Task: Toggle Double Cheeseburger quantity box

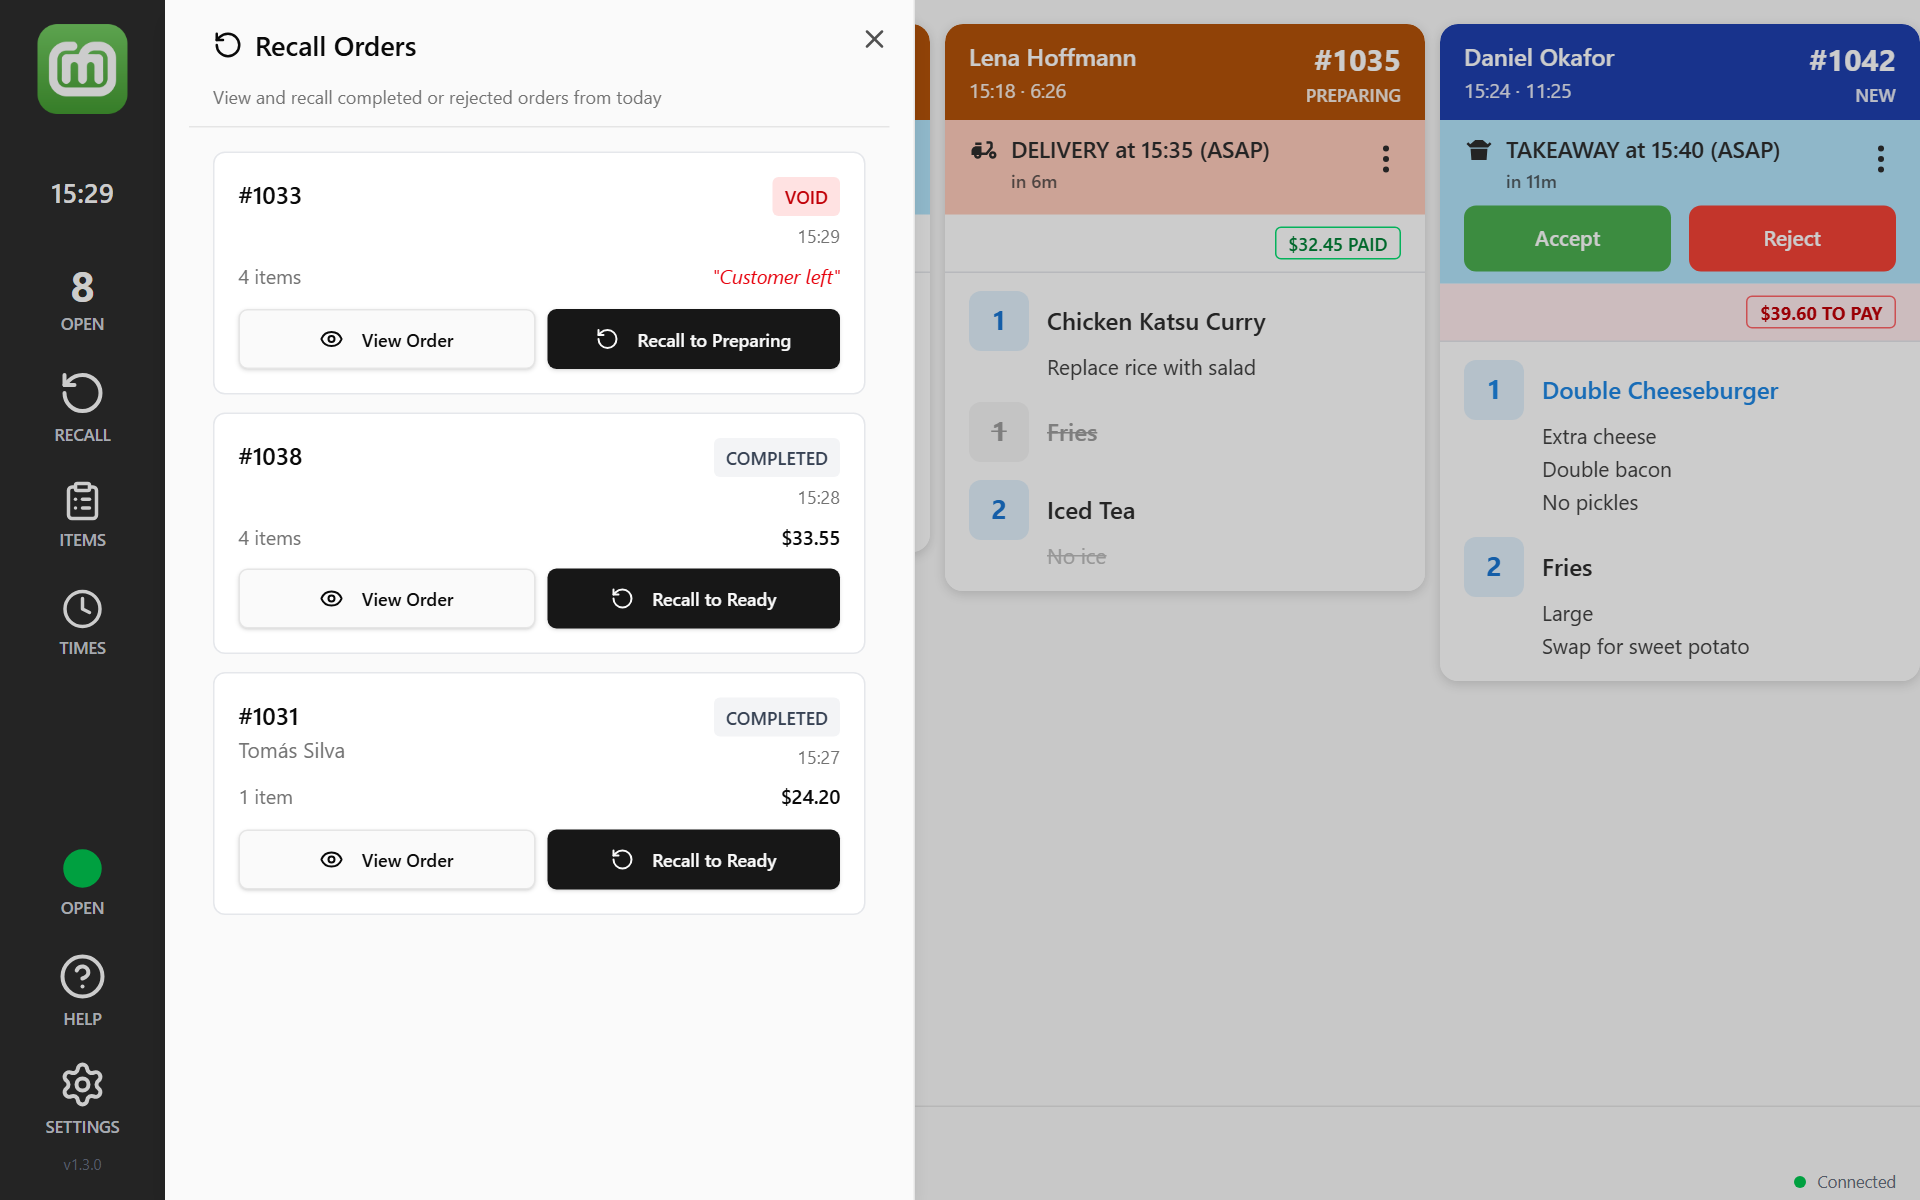Action: click(x=1493, y=390)
